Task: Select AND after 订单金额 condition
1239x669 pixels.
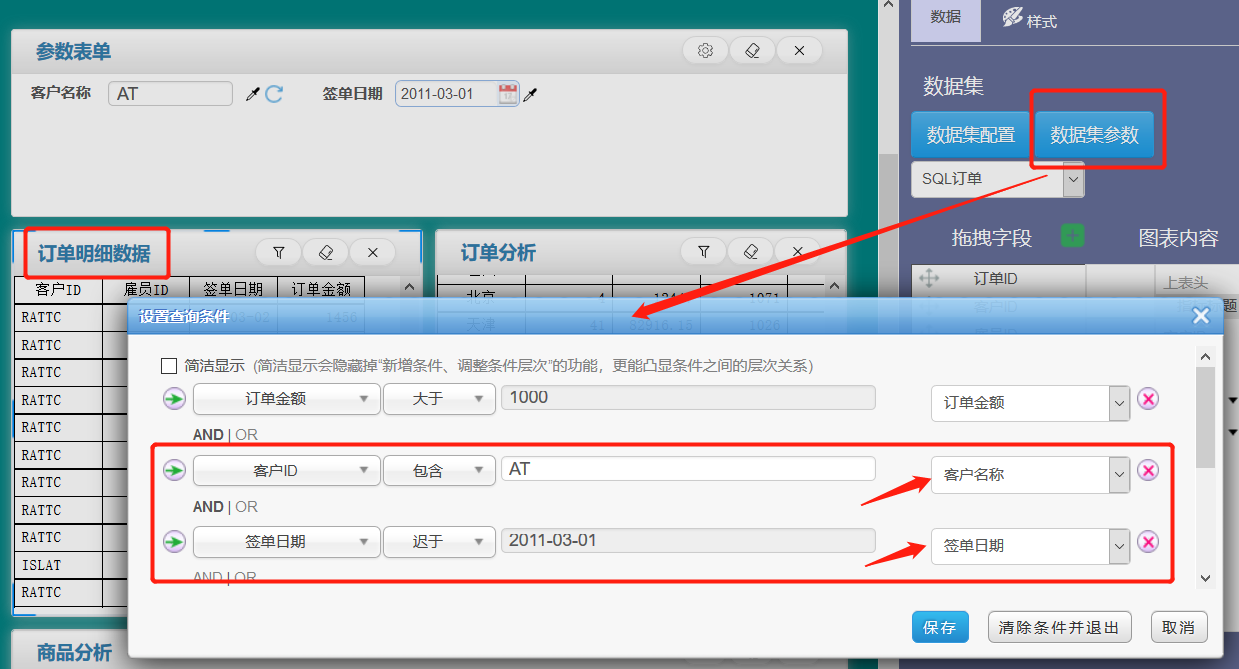Action: (208, 436)
